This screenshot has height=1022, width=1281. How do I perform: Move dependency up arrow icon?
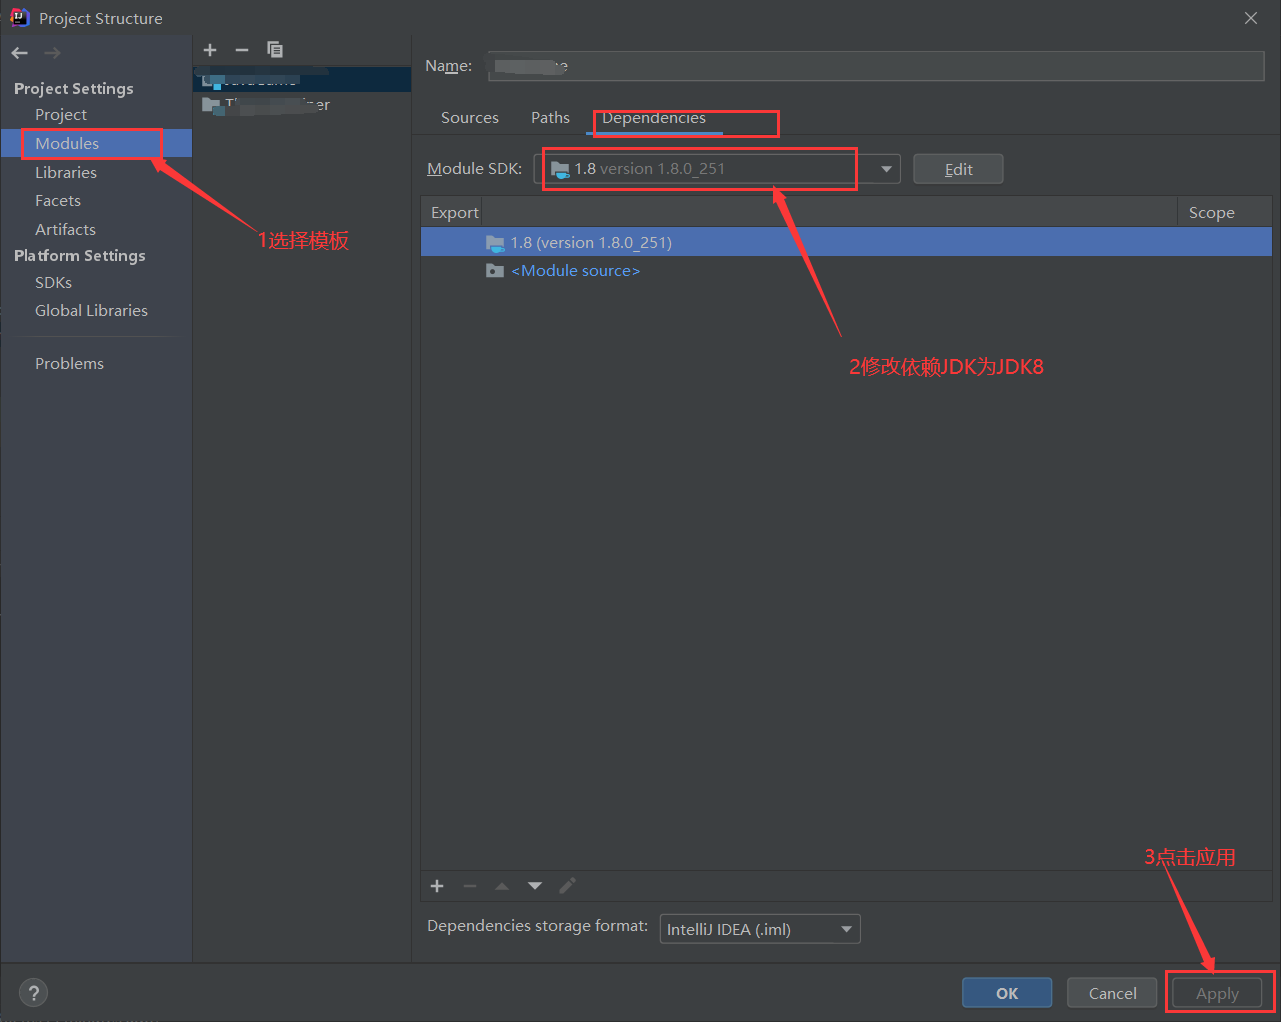click(x=502, y=886)
